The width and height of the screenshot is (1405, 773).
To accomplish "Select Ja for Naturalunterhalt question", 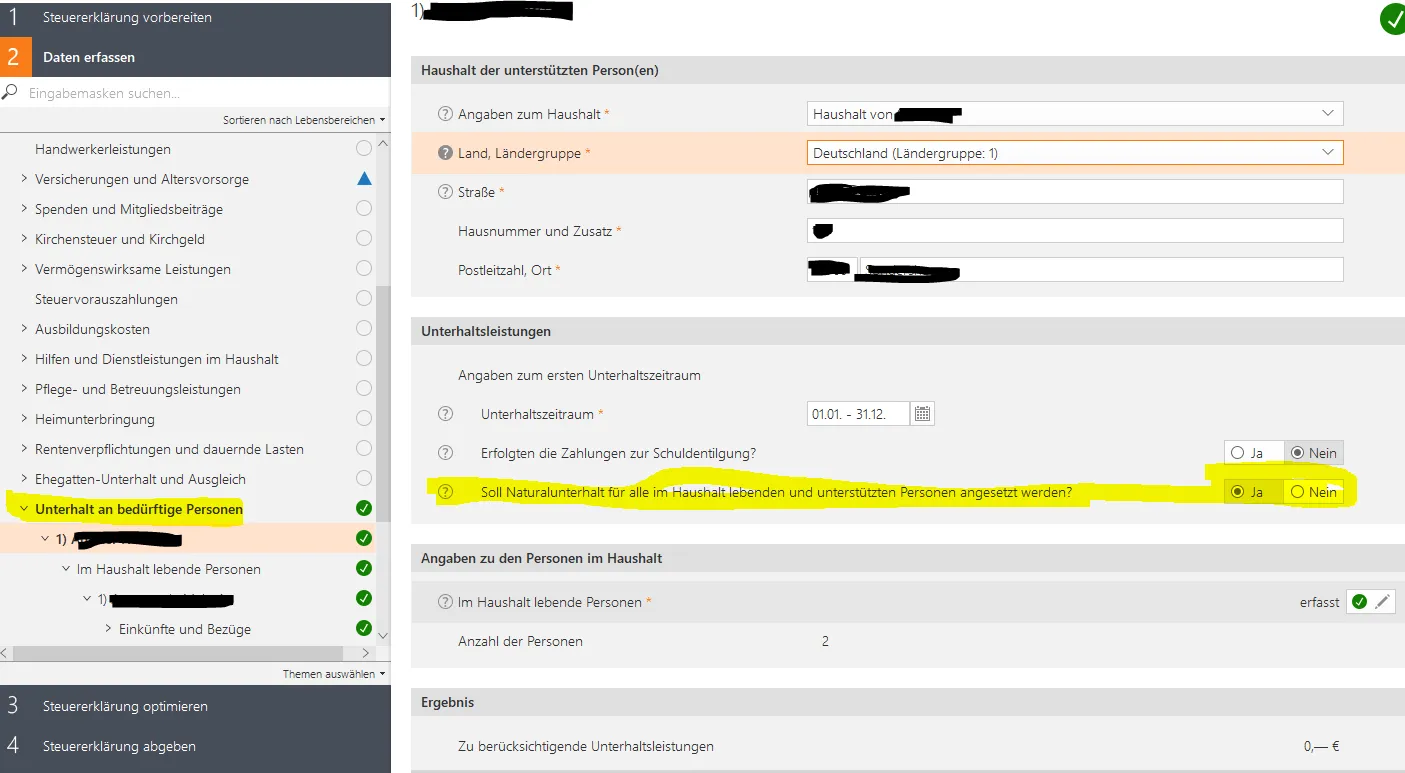I will (x=1238, y=492).
